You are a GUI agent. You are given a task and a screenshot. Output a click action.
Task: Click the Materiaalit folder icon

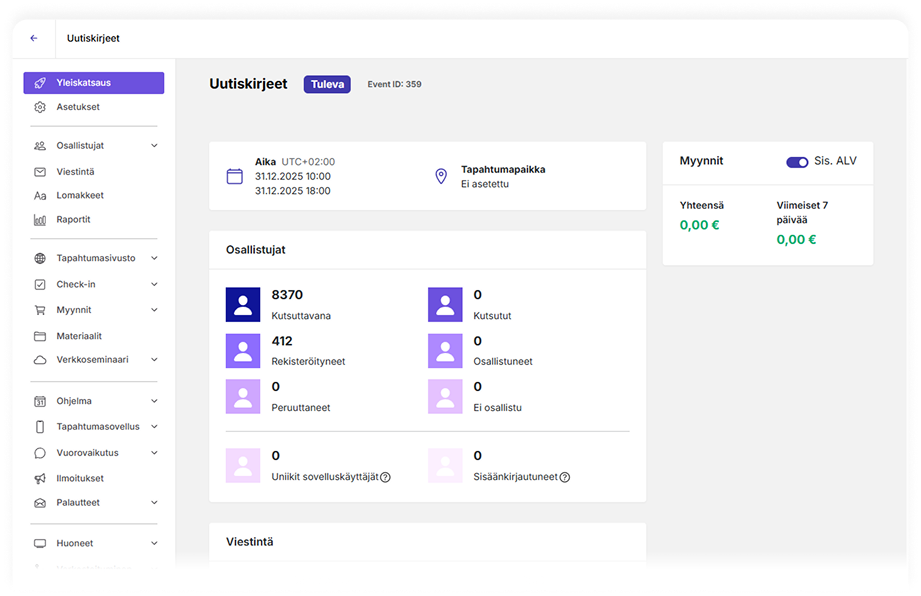point(40,336)
